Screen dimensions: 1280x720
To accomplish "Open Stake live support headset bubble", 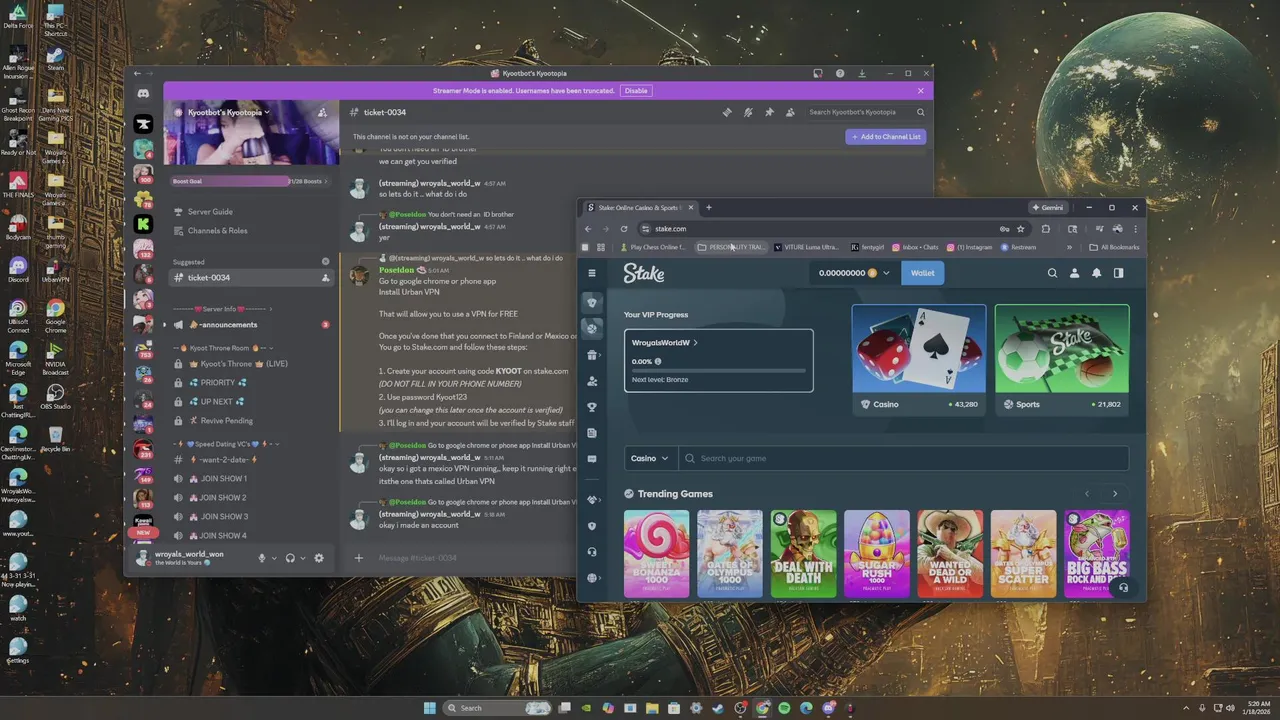I will pyautogui.click(x=1123, y=588).
